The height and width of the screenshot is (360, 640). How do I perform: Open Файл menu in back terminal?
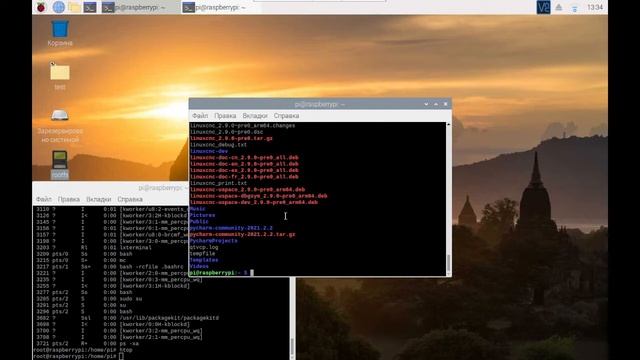(44, 199)
